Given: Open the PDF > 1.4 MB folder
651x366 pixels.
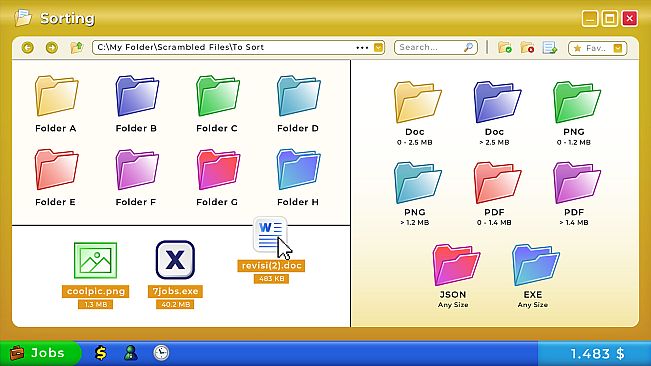Looking at the screenshot, I should 576,183.
